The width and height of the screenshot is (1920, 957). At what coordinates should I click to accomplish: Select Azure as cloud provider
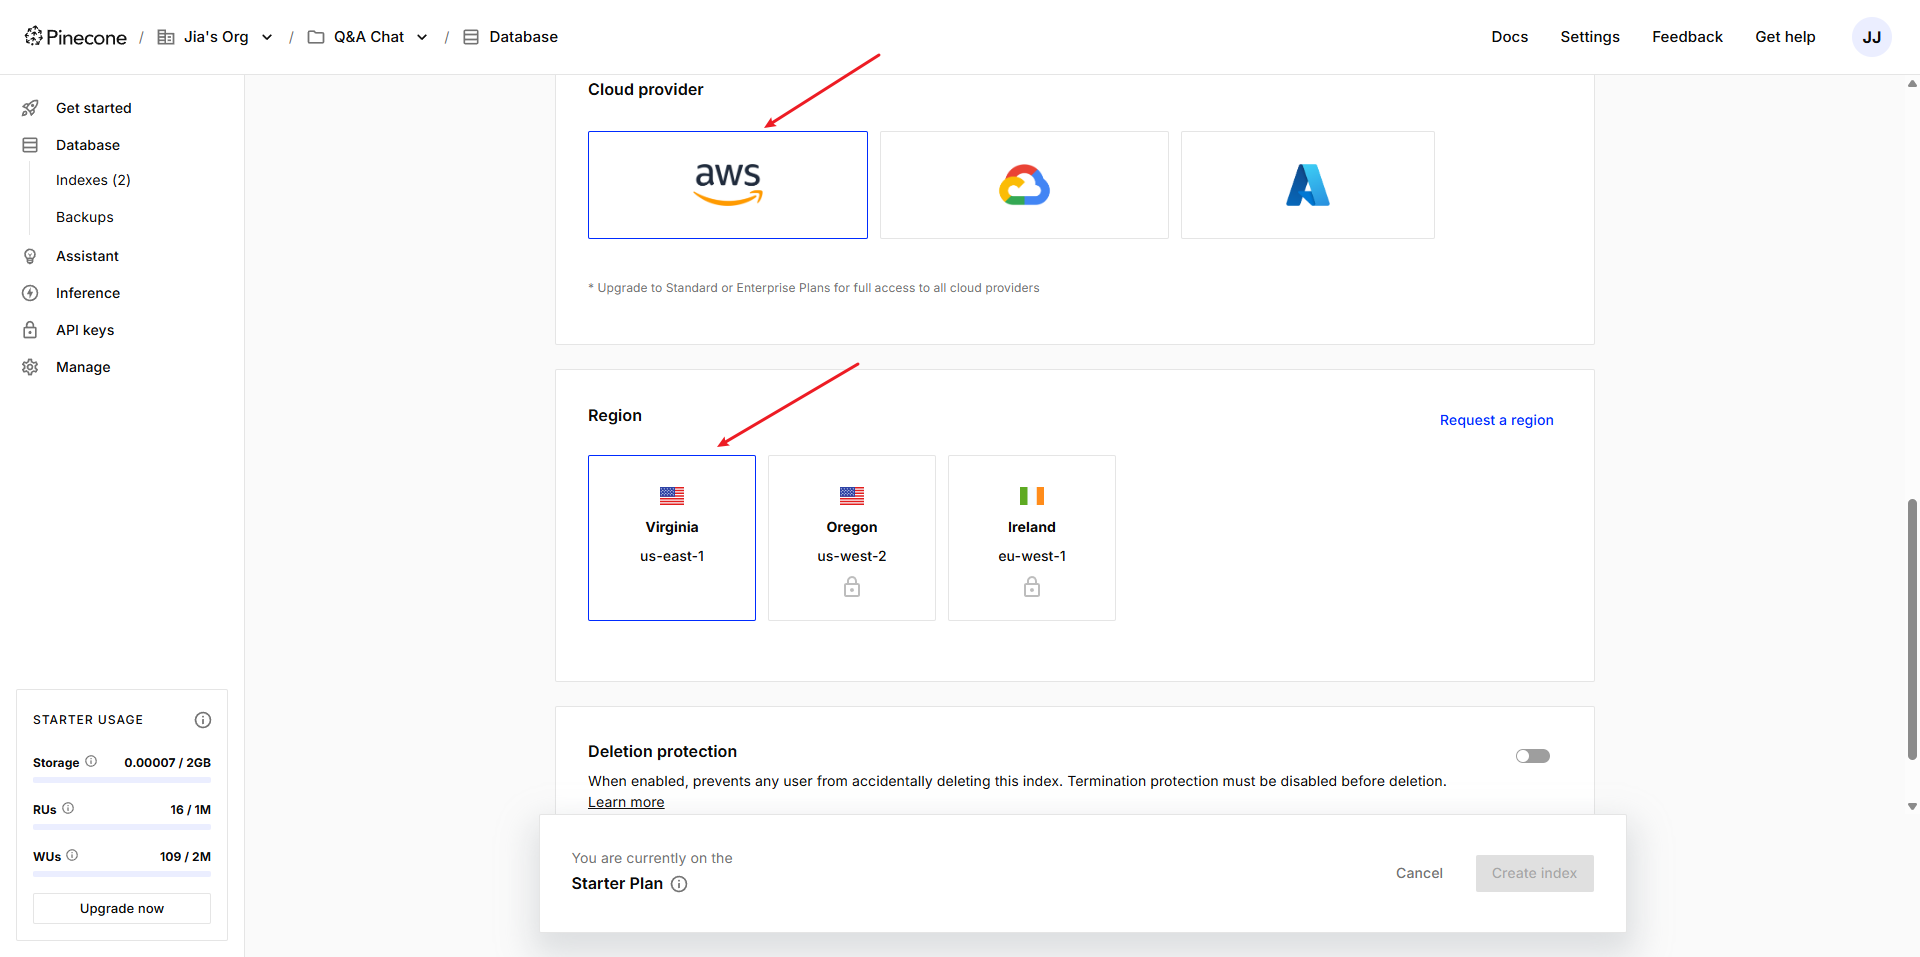[1308, 185]
